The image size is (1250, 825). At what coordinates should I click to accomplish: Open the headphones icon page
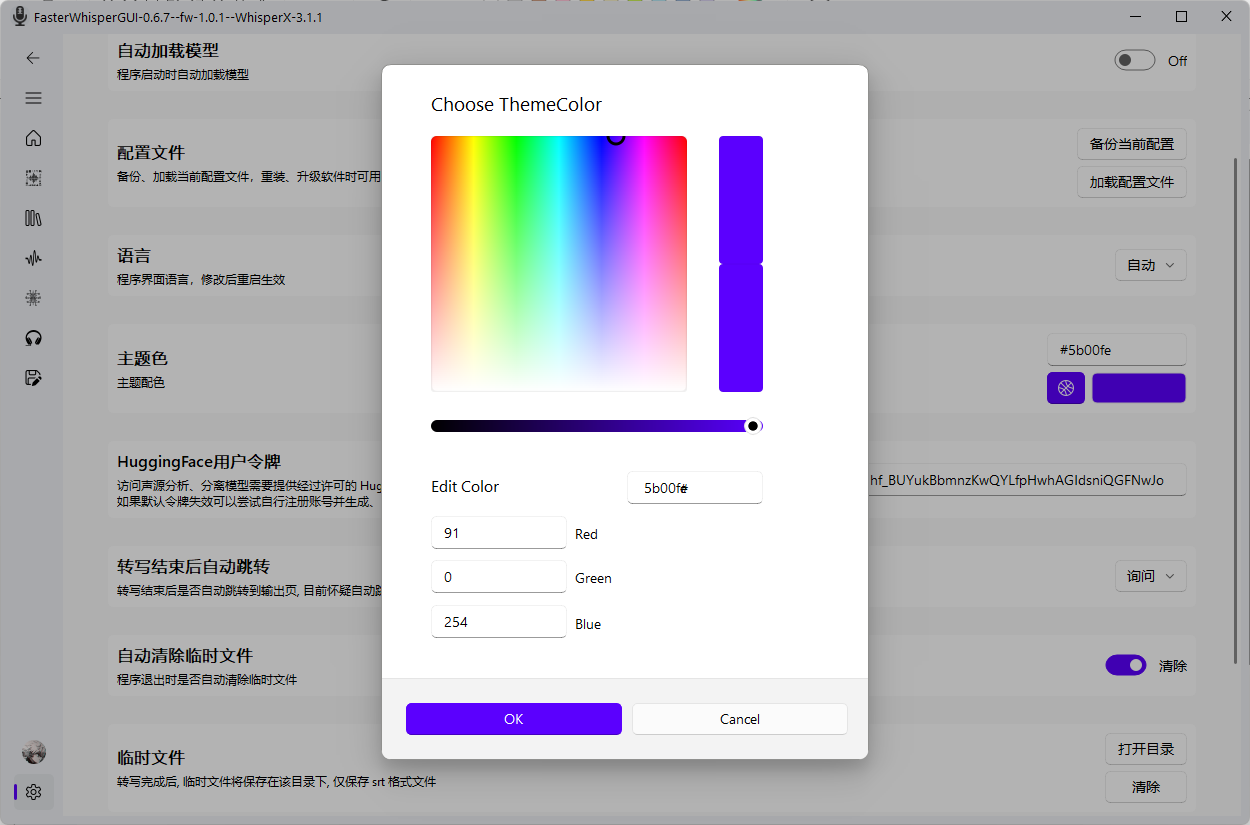(33, 338)
